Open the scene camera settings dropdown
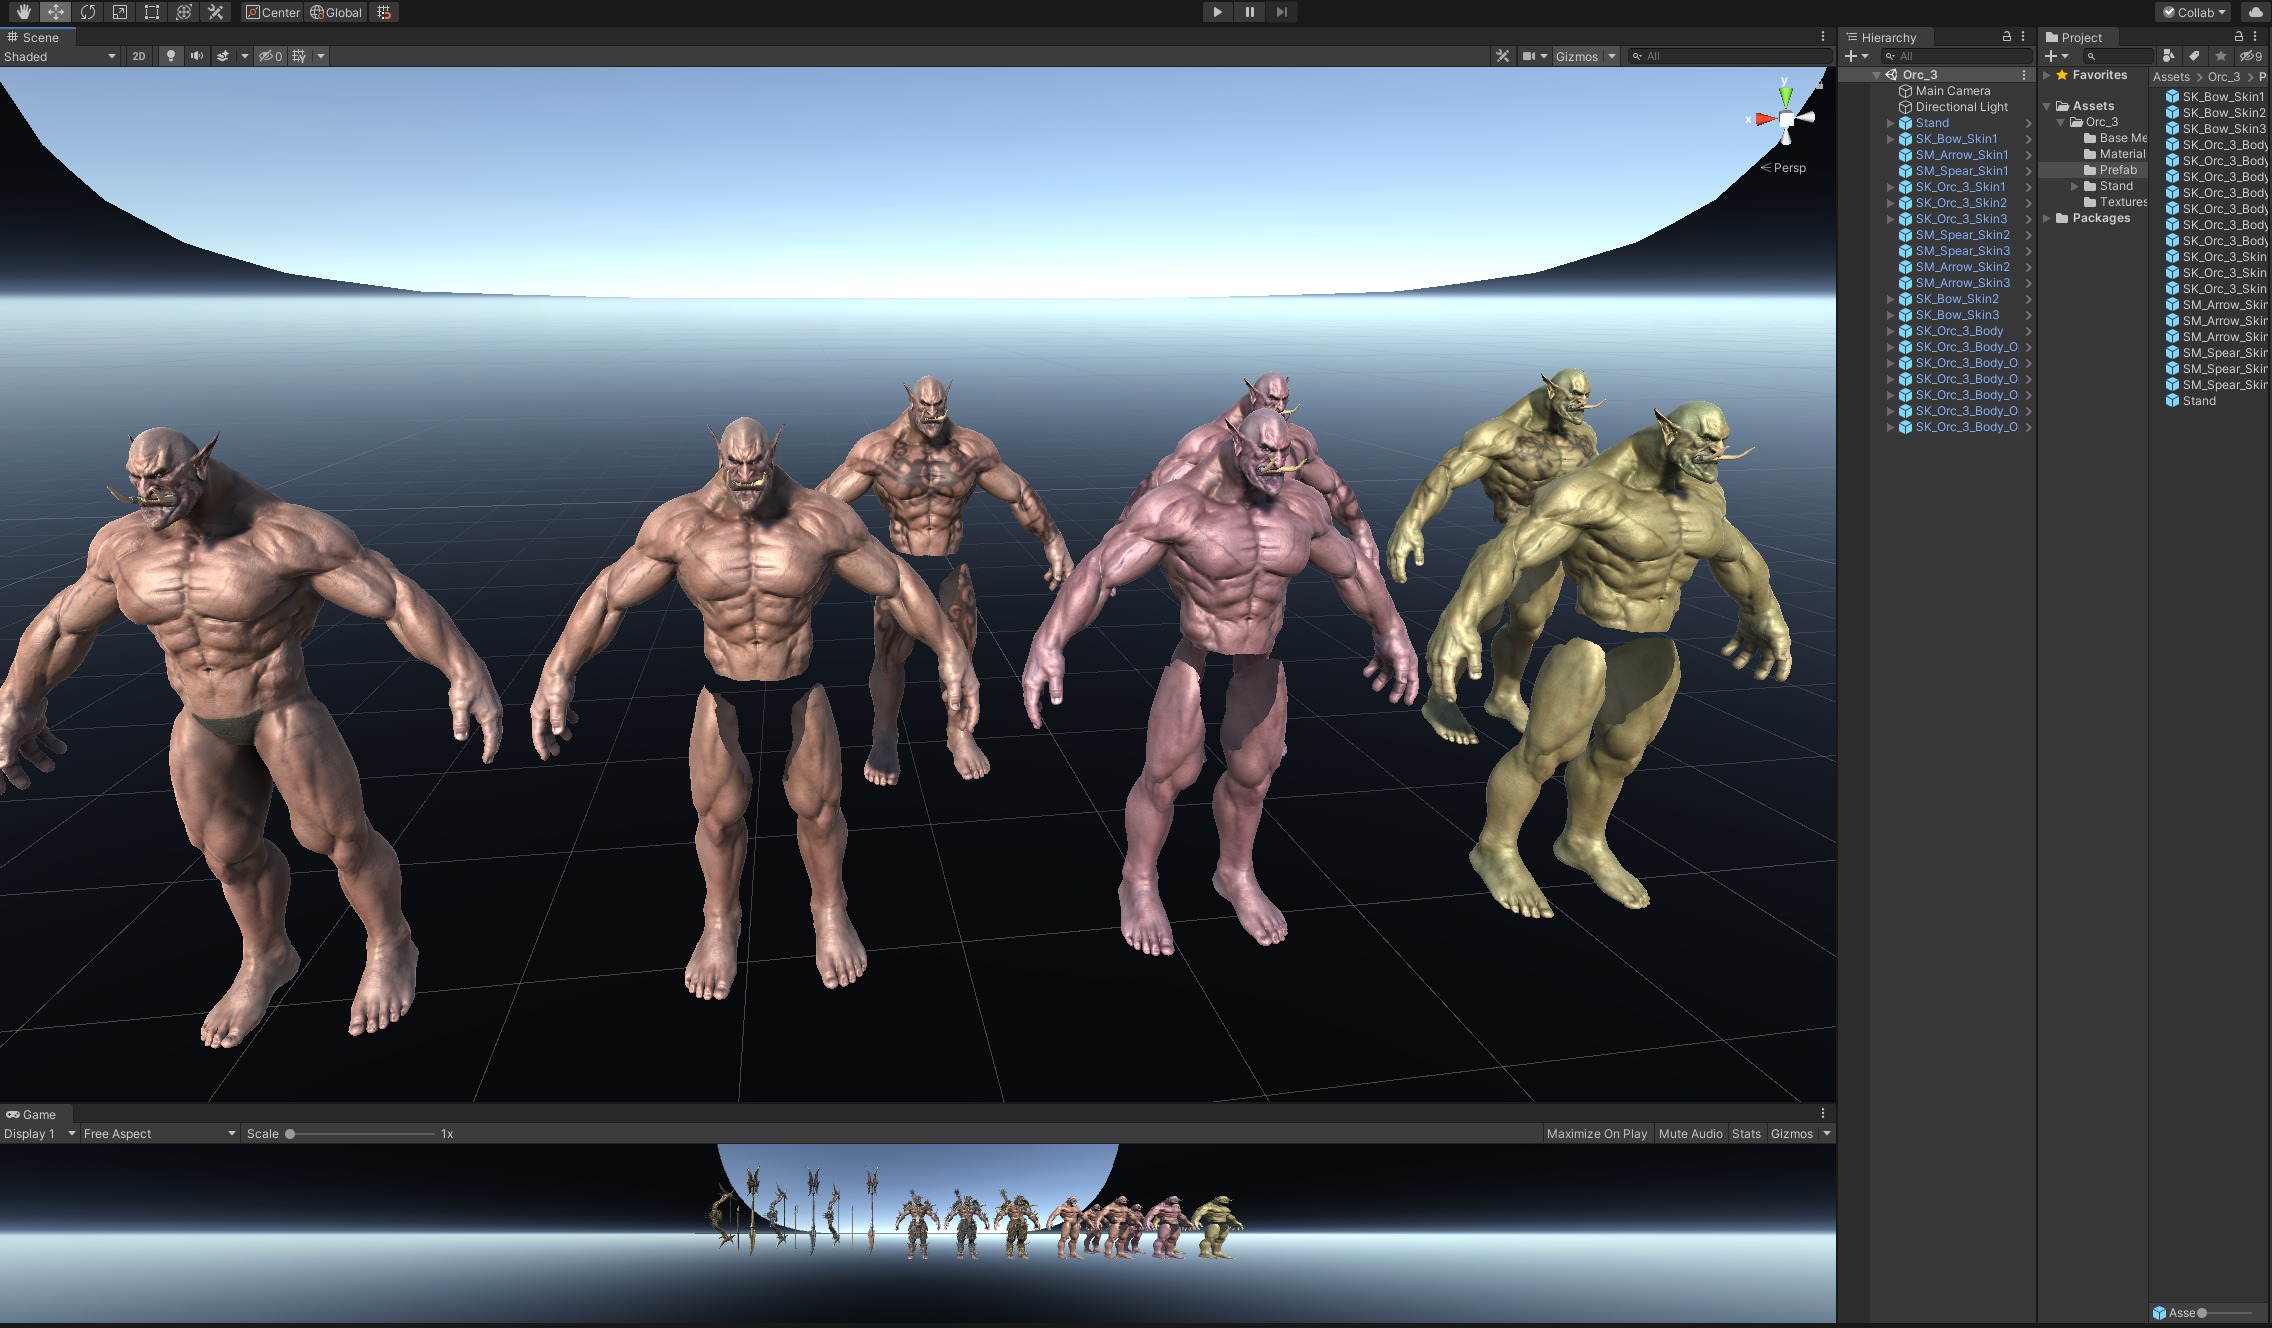 tap(1534, 56)
